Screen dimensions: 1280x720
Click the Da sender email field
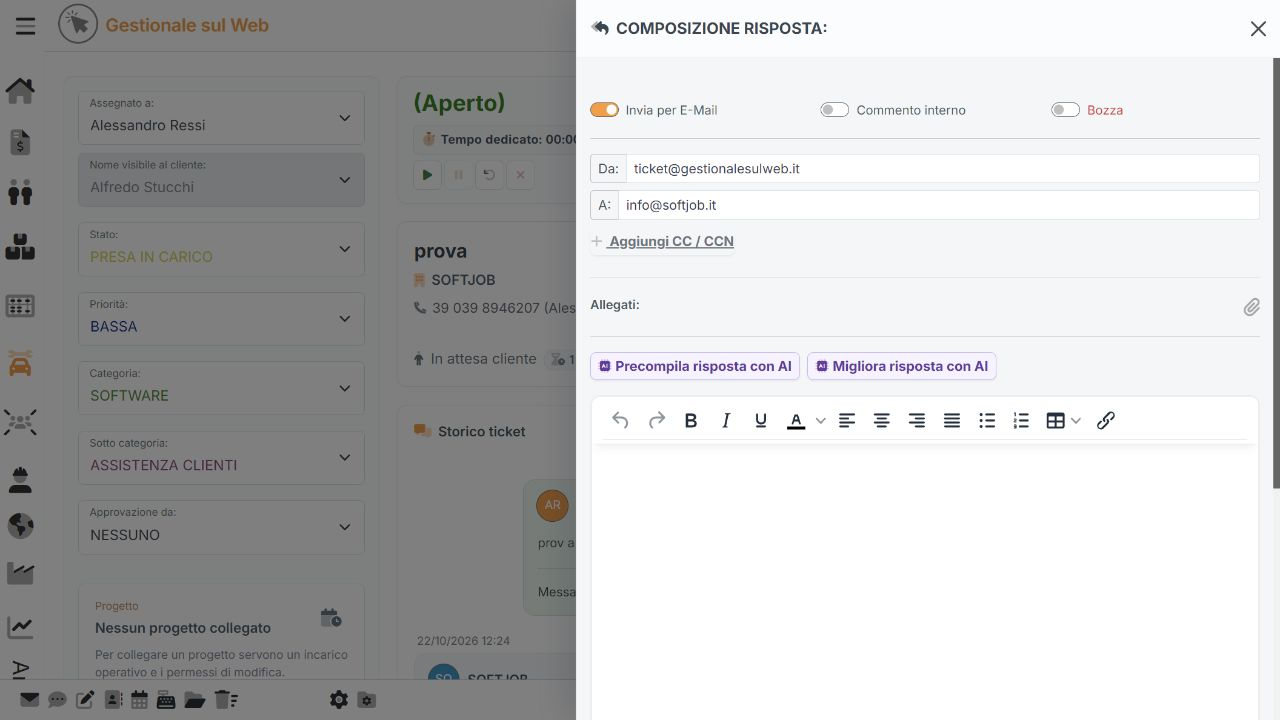[942, 169]
